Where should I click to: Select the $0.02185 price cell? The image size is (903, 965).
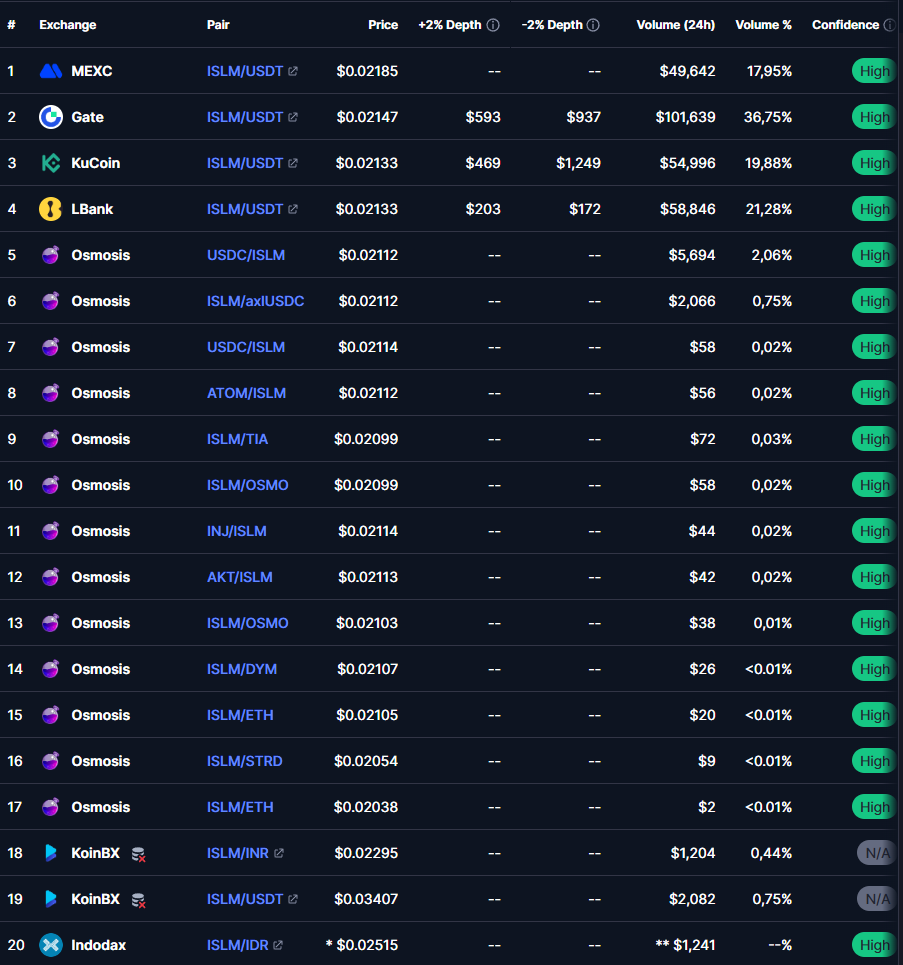367,71
